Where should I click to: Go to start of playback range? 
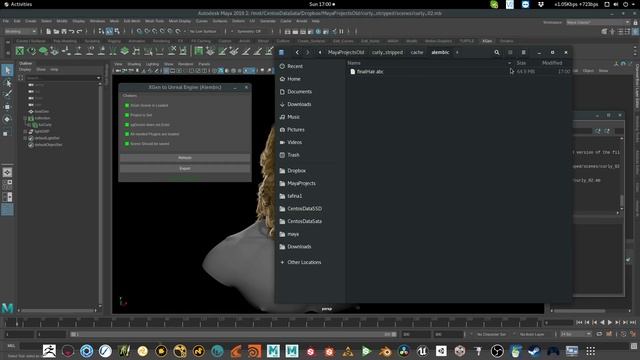[579, 322]
